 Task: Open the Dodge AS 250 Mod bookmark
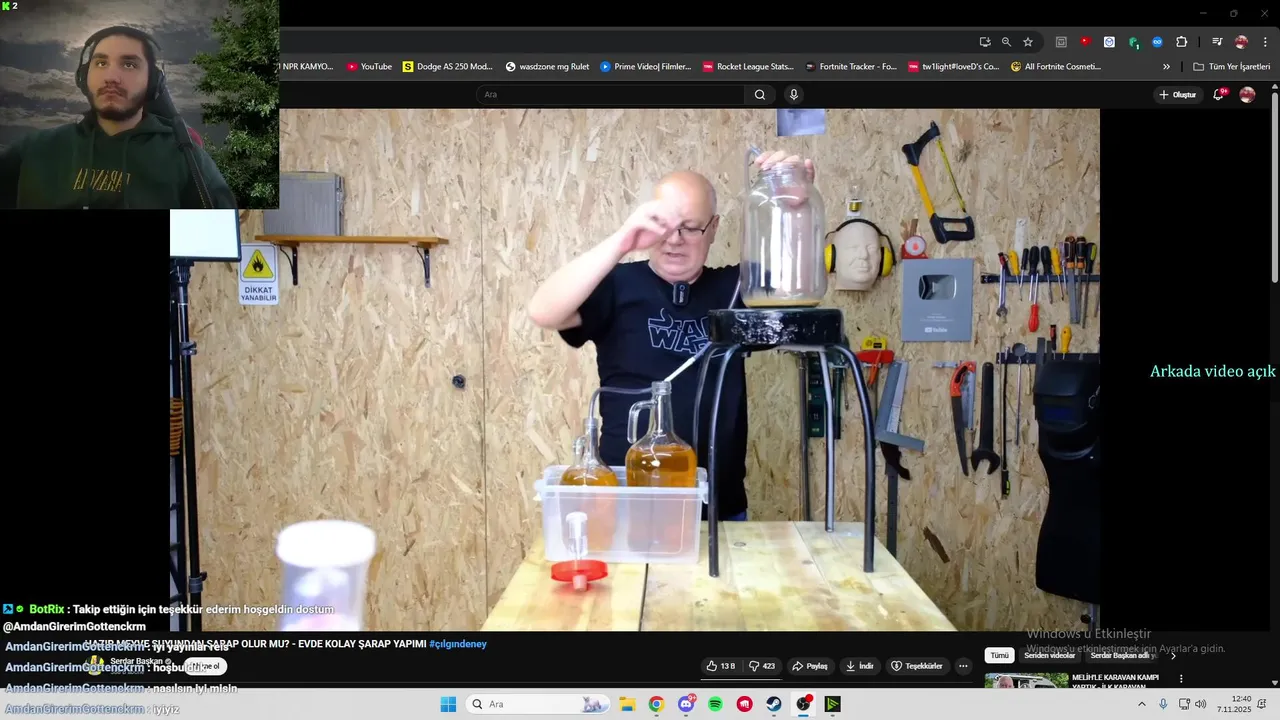(x=448, y=67)
